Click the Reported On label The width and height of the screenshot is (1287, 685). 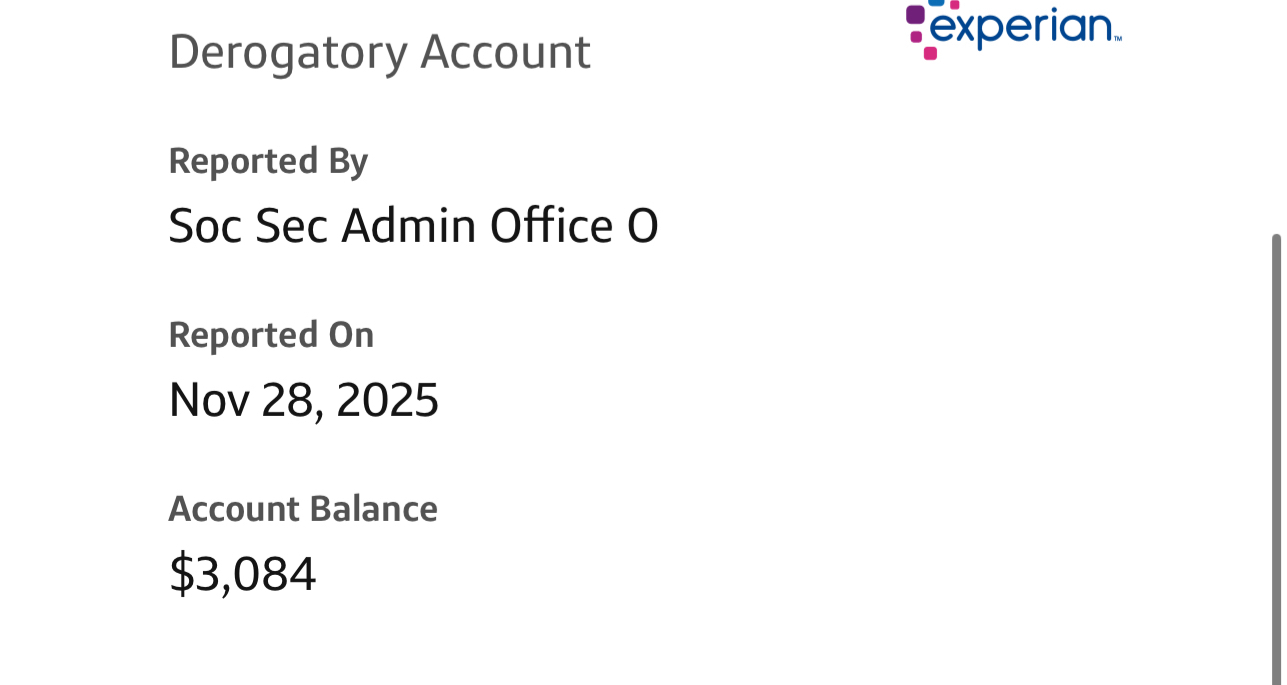click(x=271, y=335)
